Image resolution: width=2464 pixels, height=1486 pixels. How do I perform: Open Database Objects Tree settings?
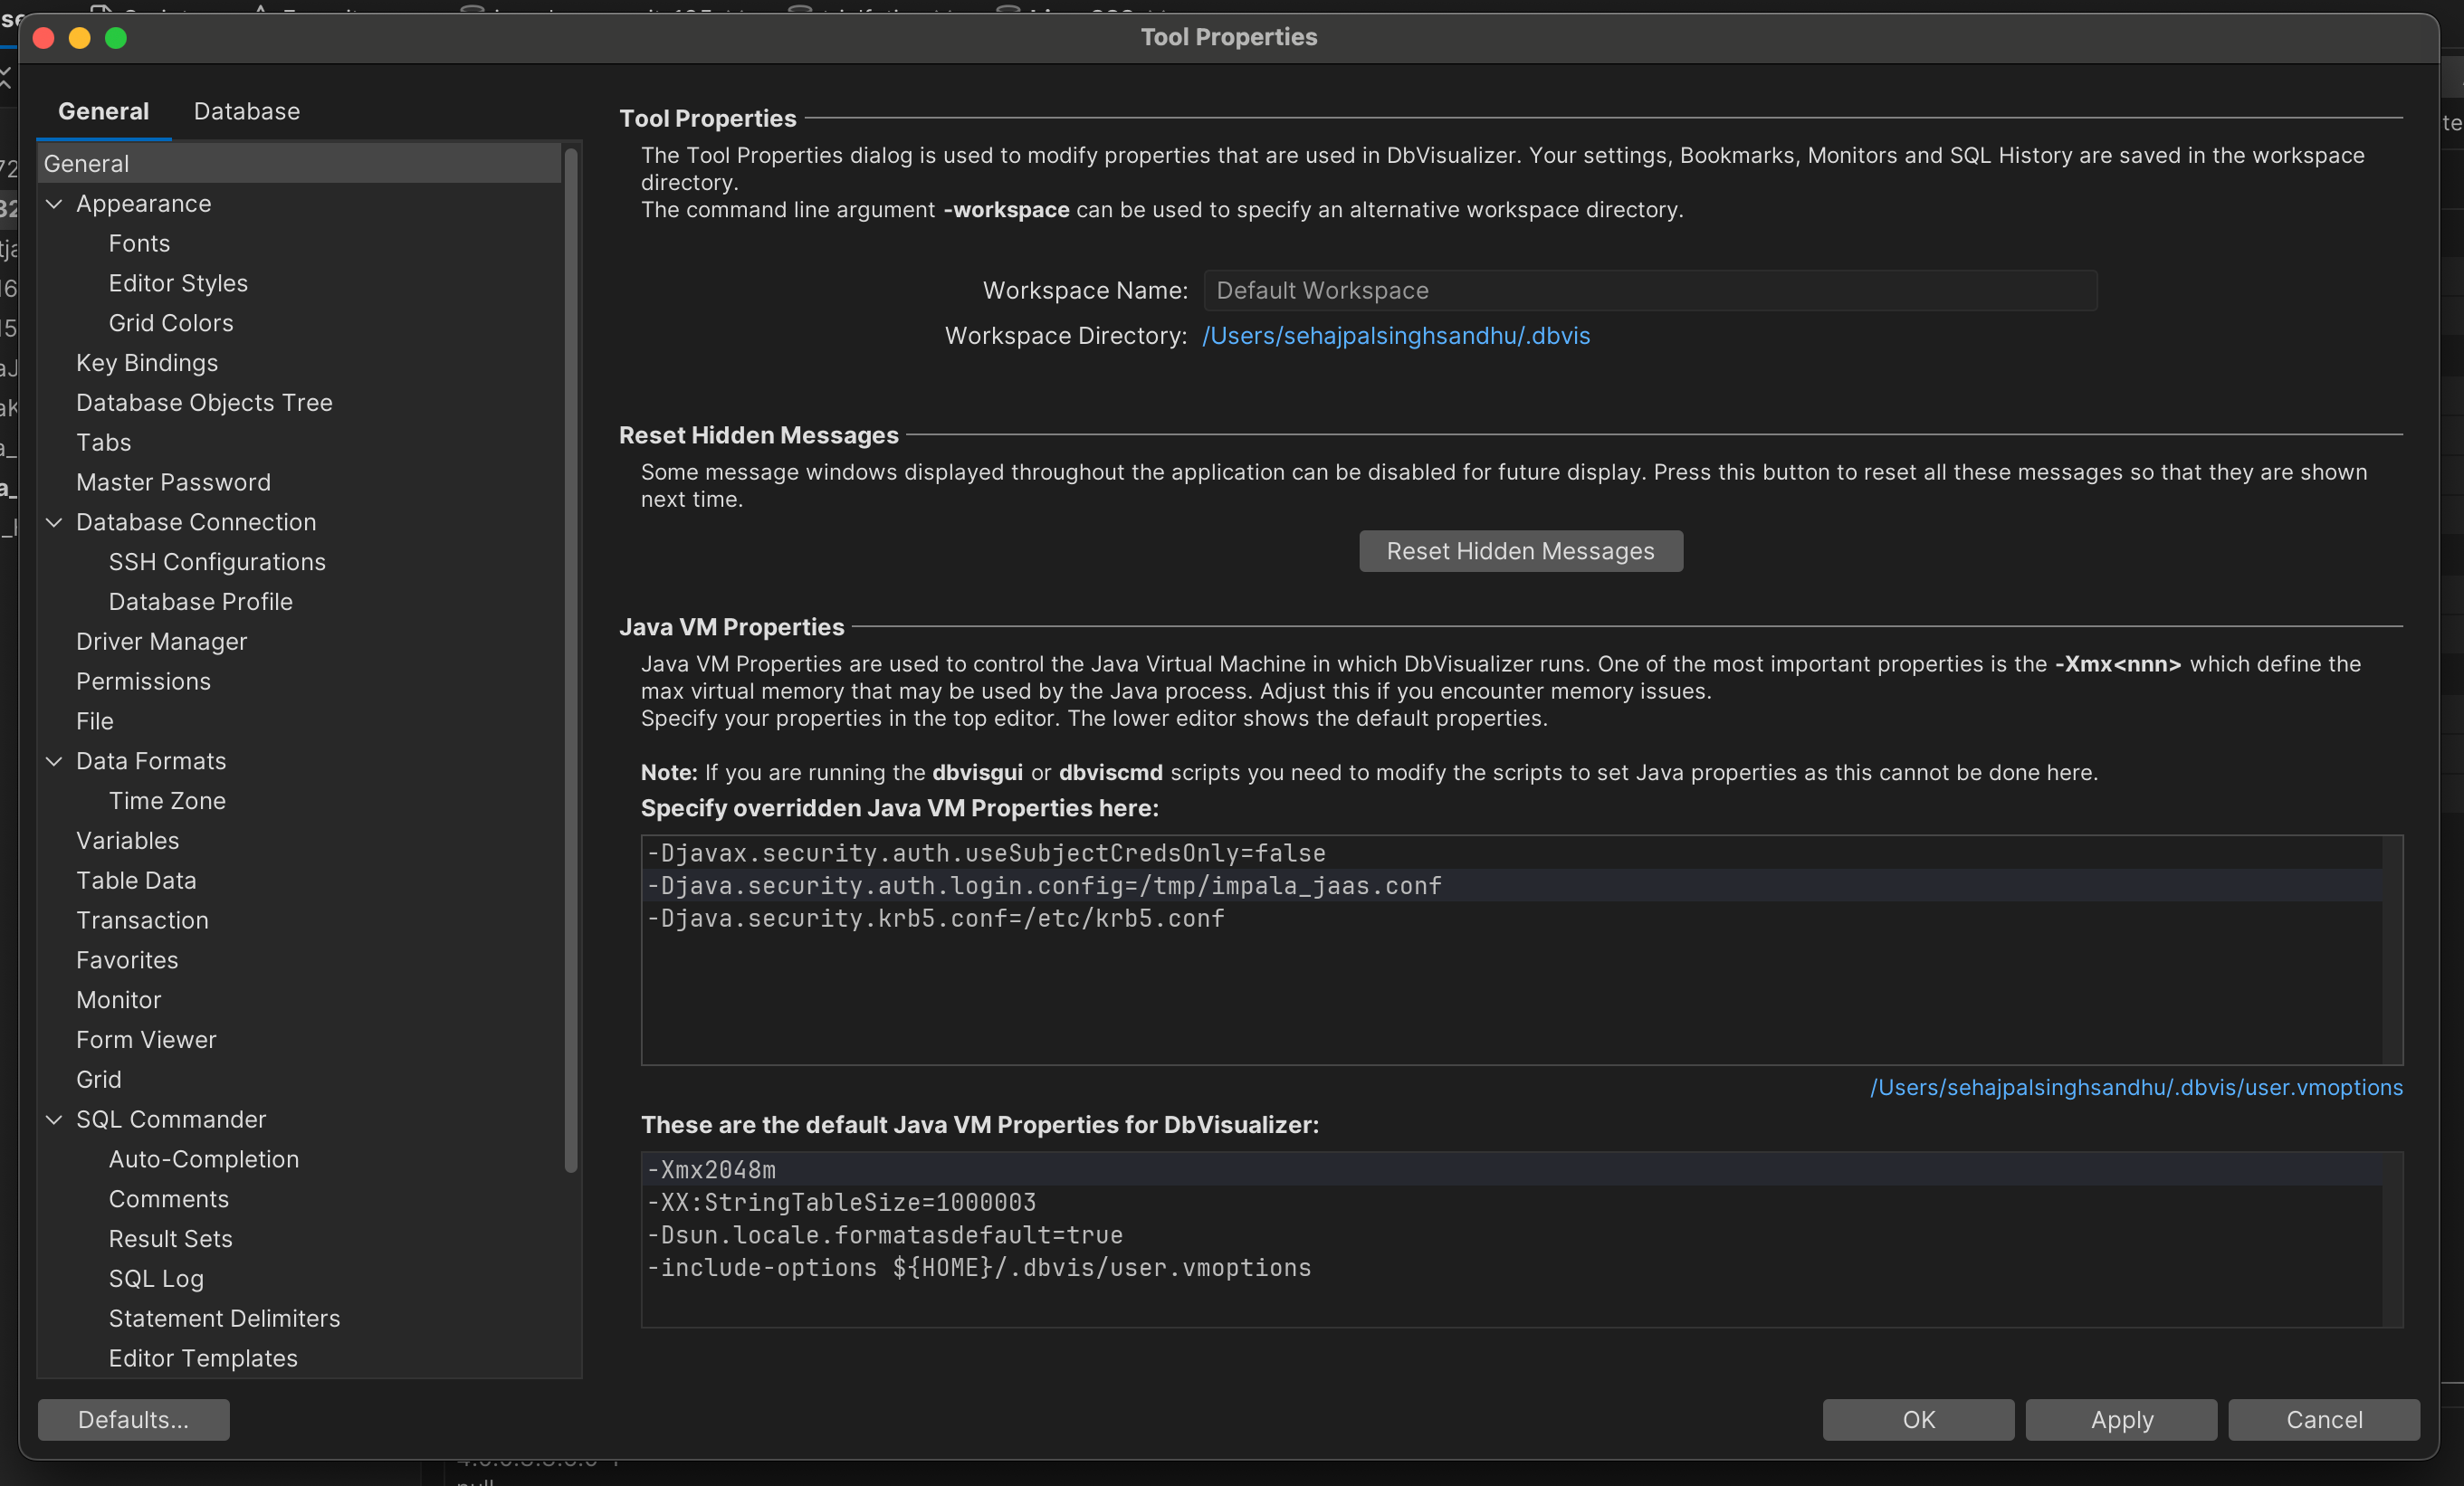(204, 402)
